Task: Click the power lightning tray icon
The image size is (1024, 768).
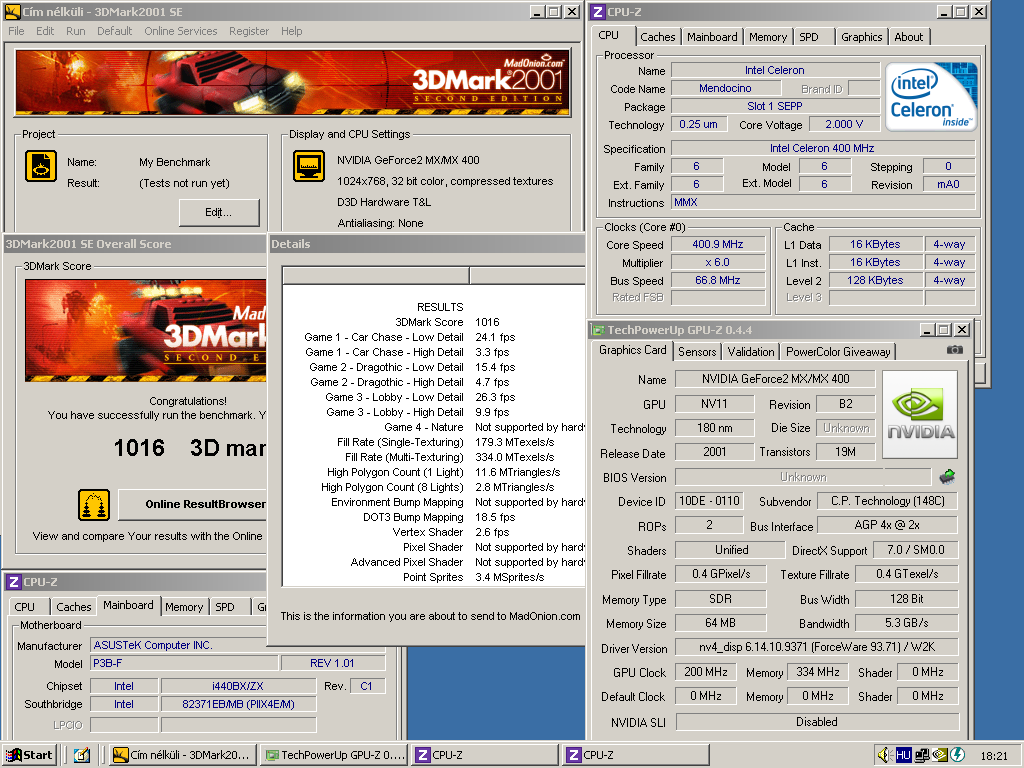Action: 957,755
